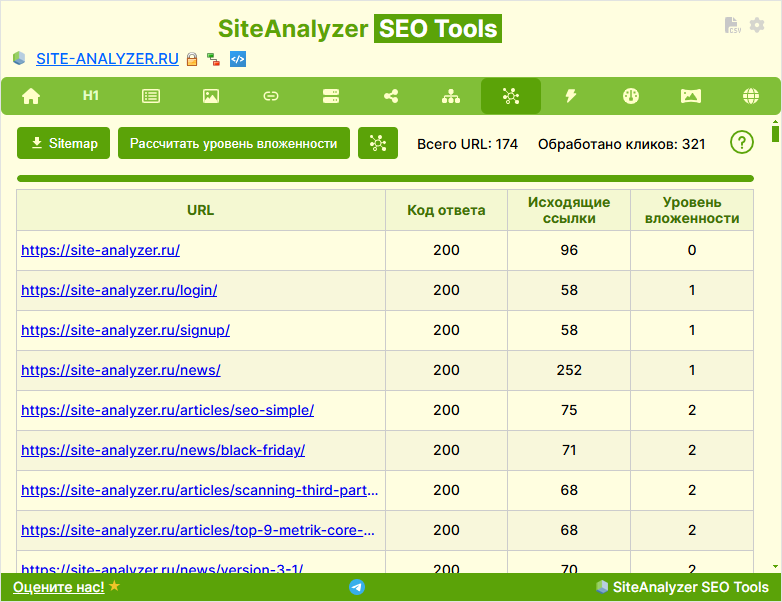Open the articles/seo-simple/ link

pos(168,410)
